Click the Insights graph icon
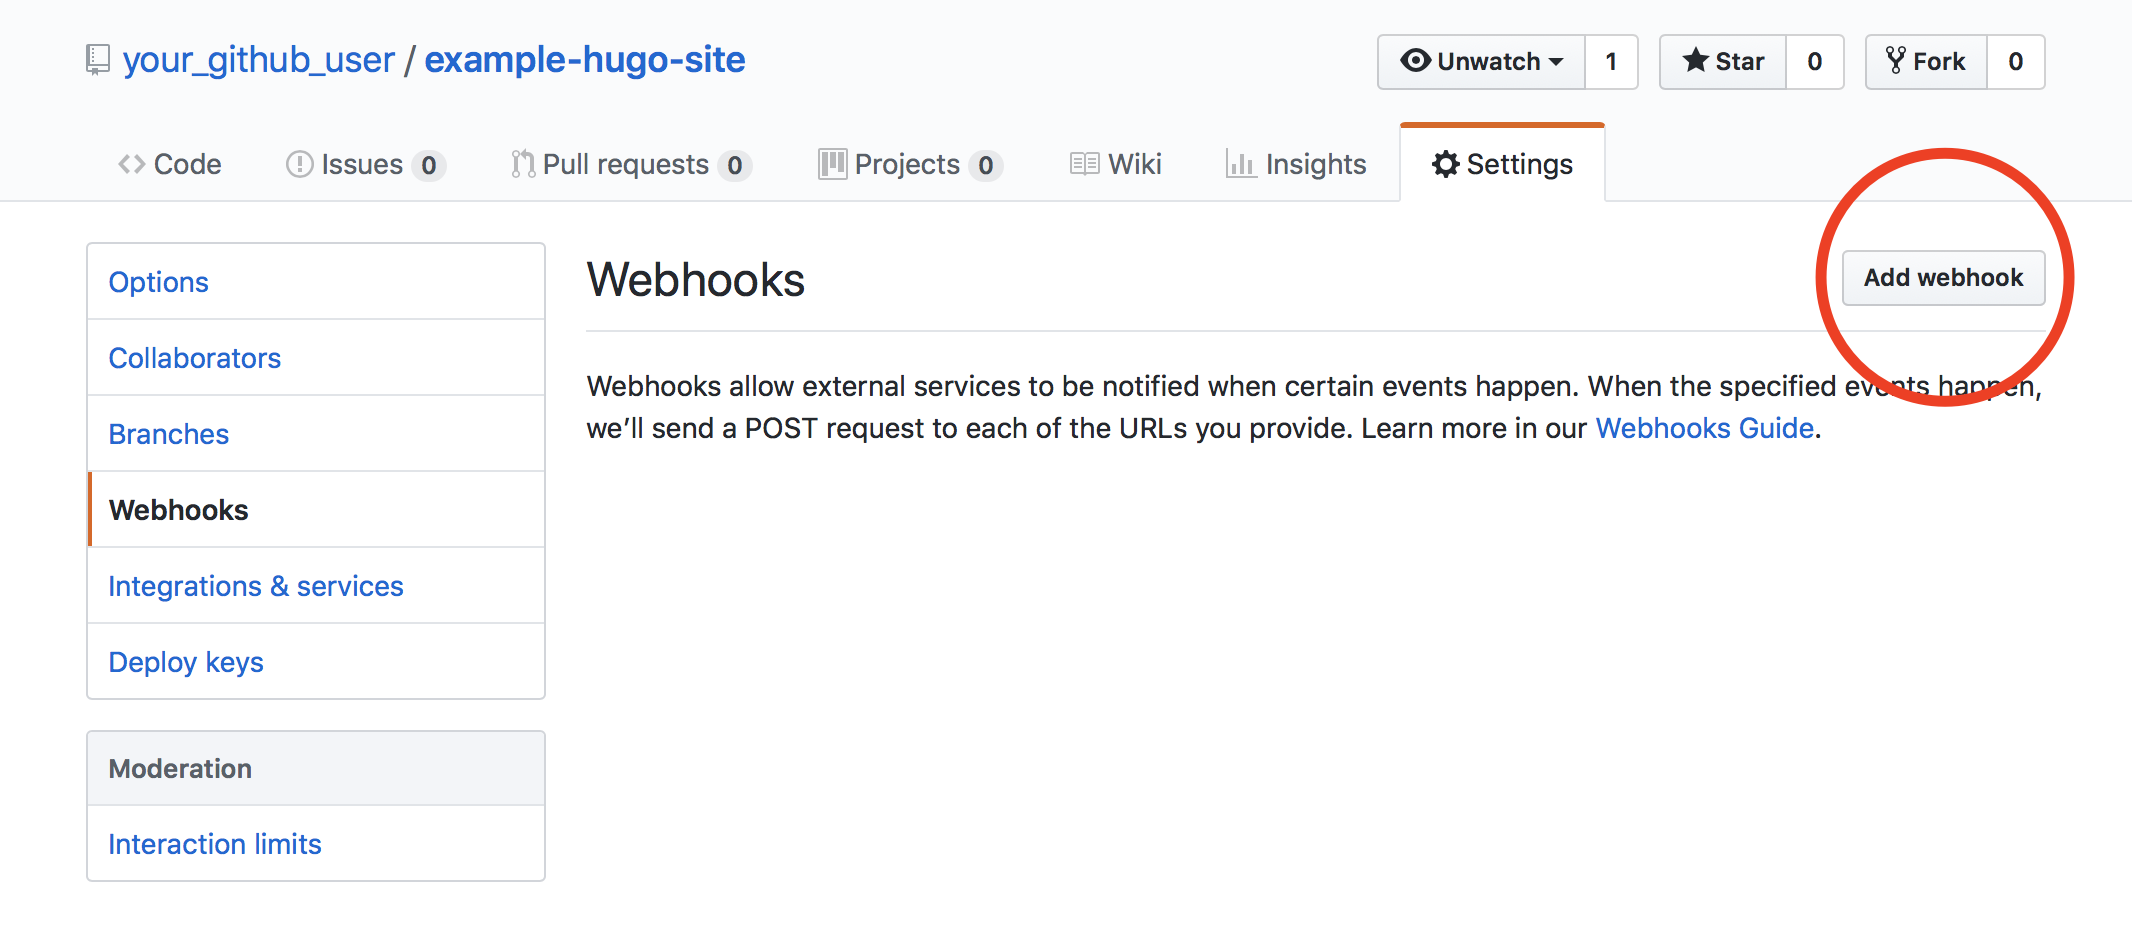 pos(1241,164)
